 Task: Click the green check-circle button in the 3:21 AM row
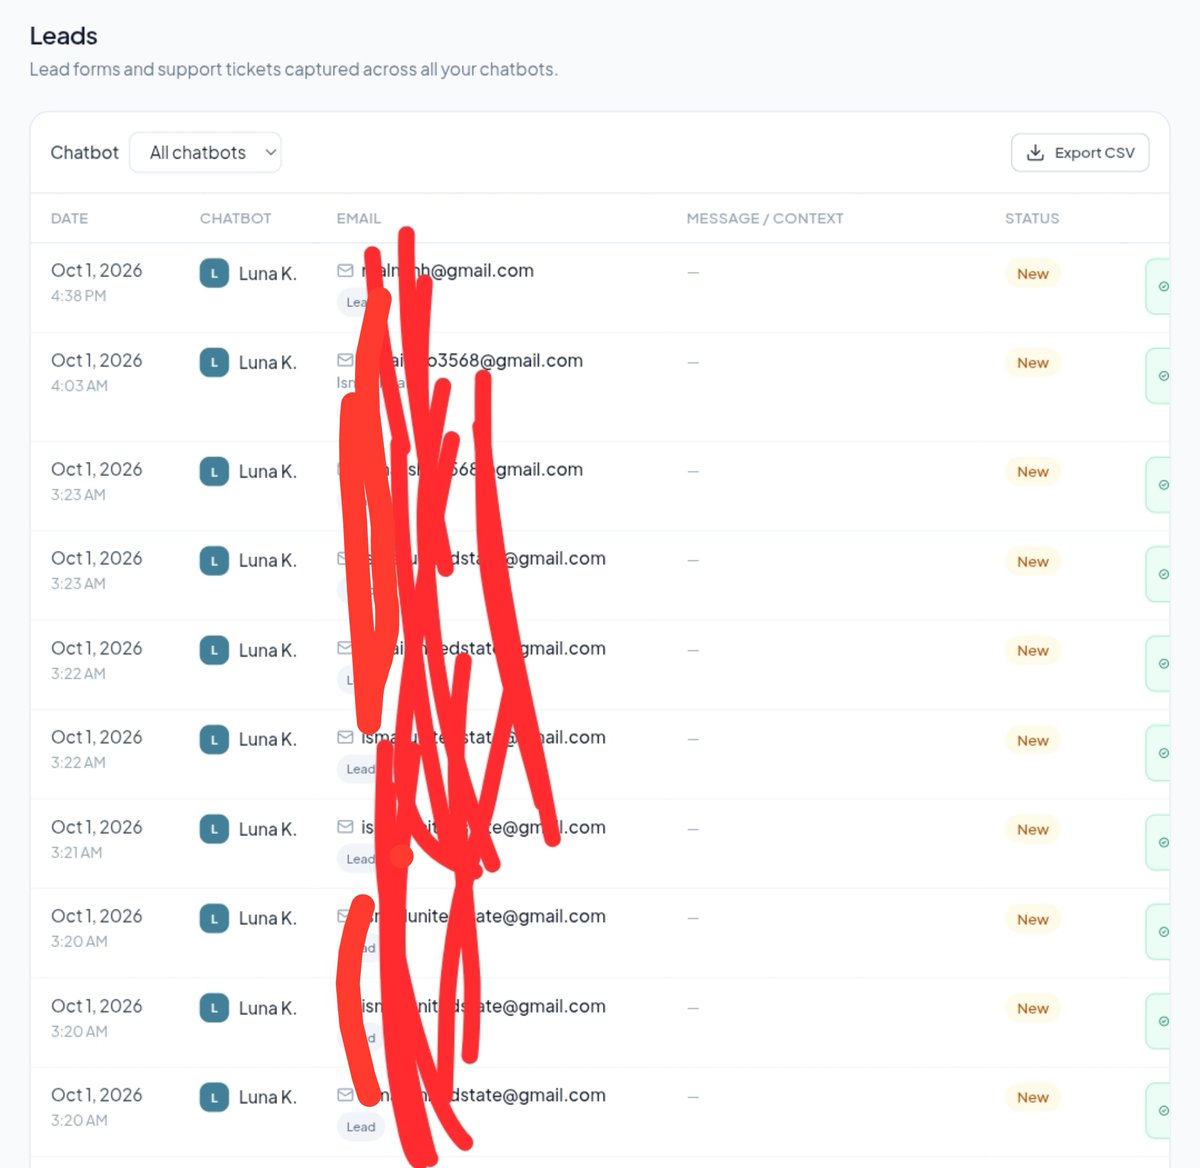[x=1158, y=842]
